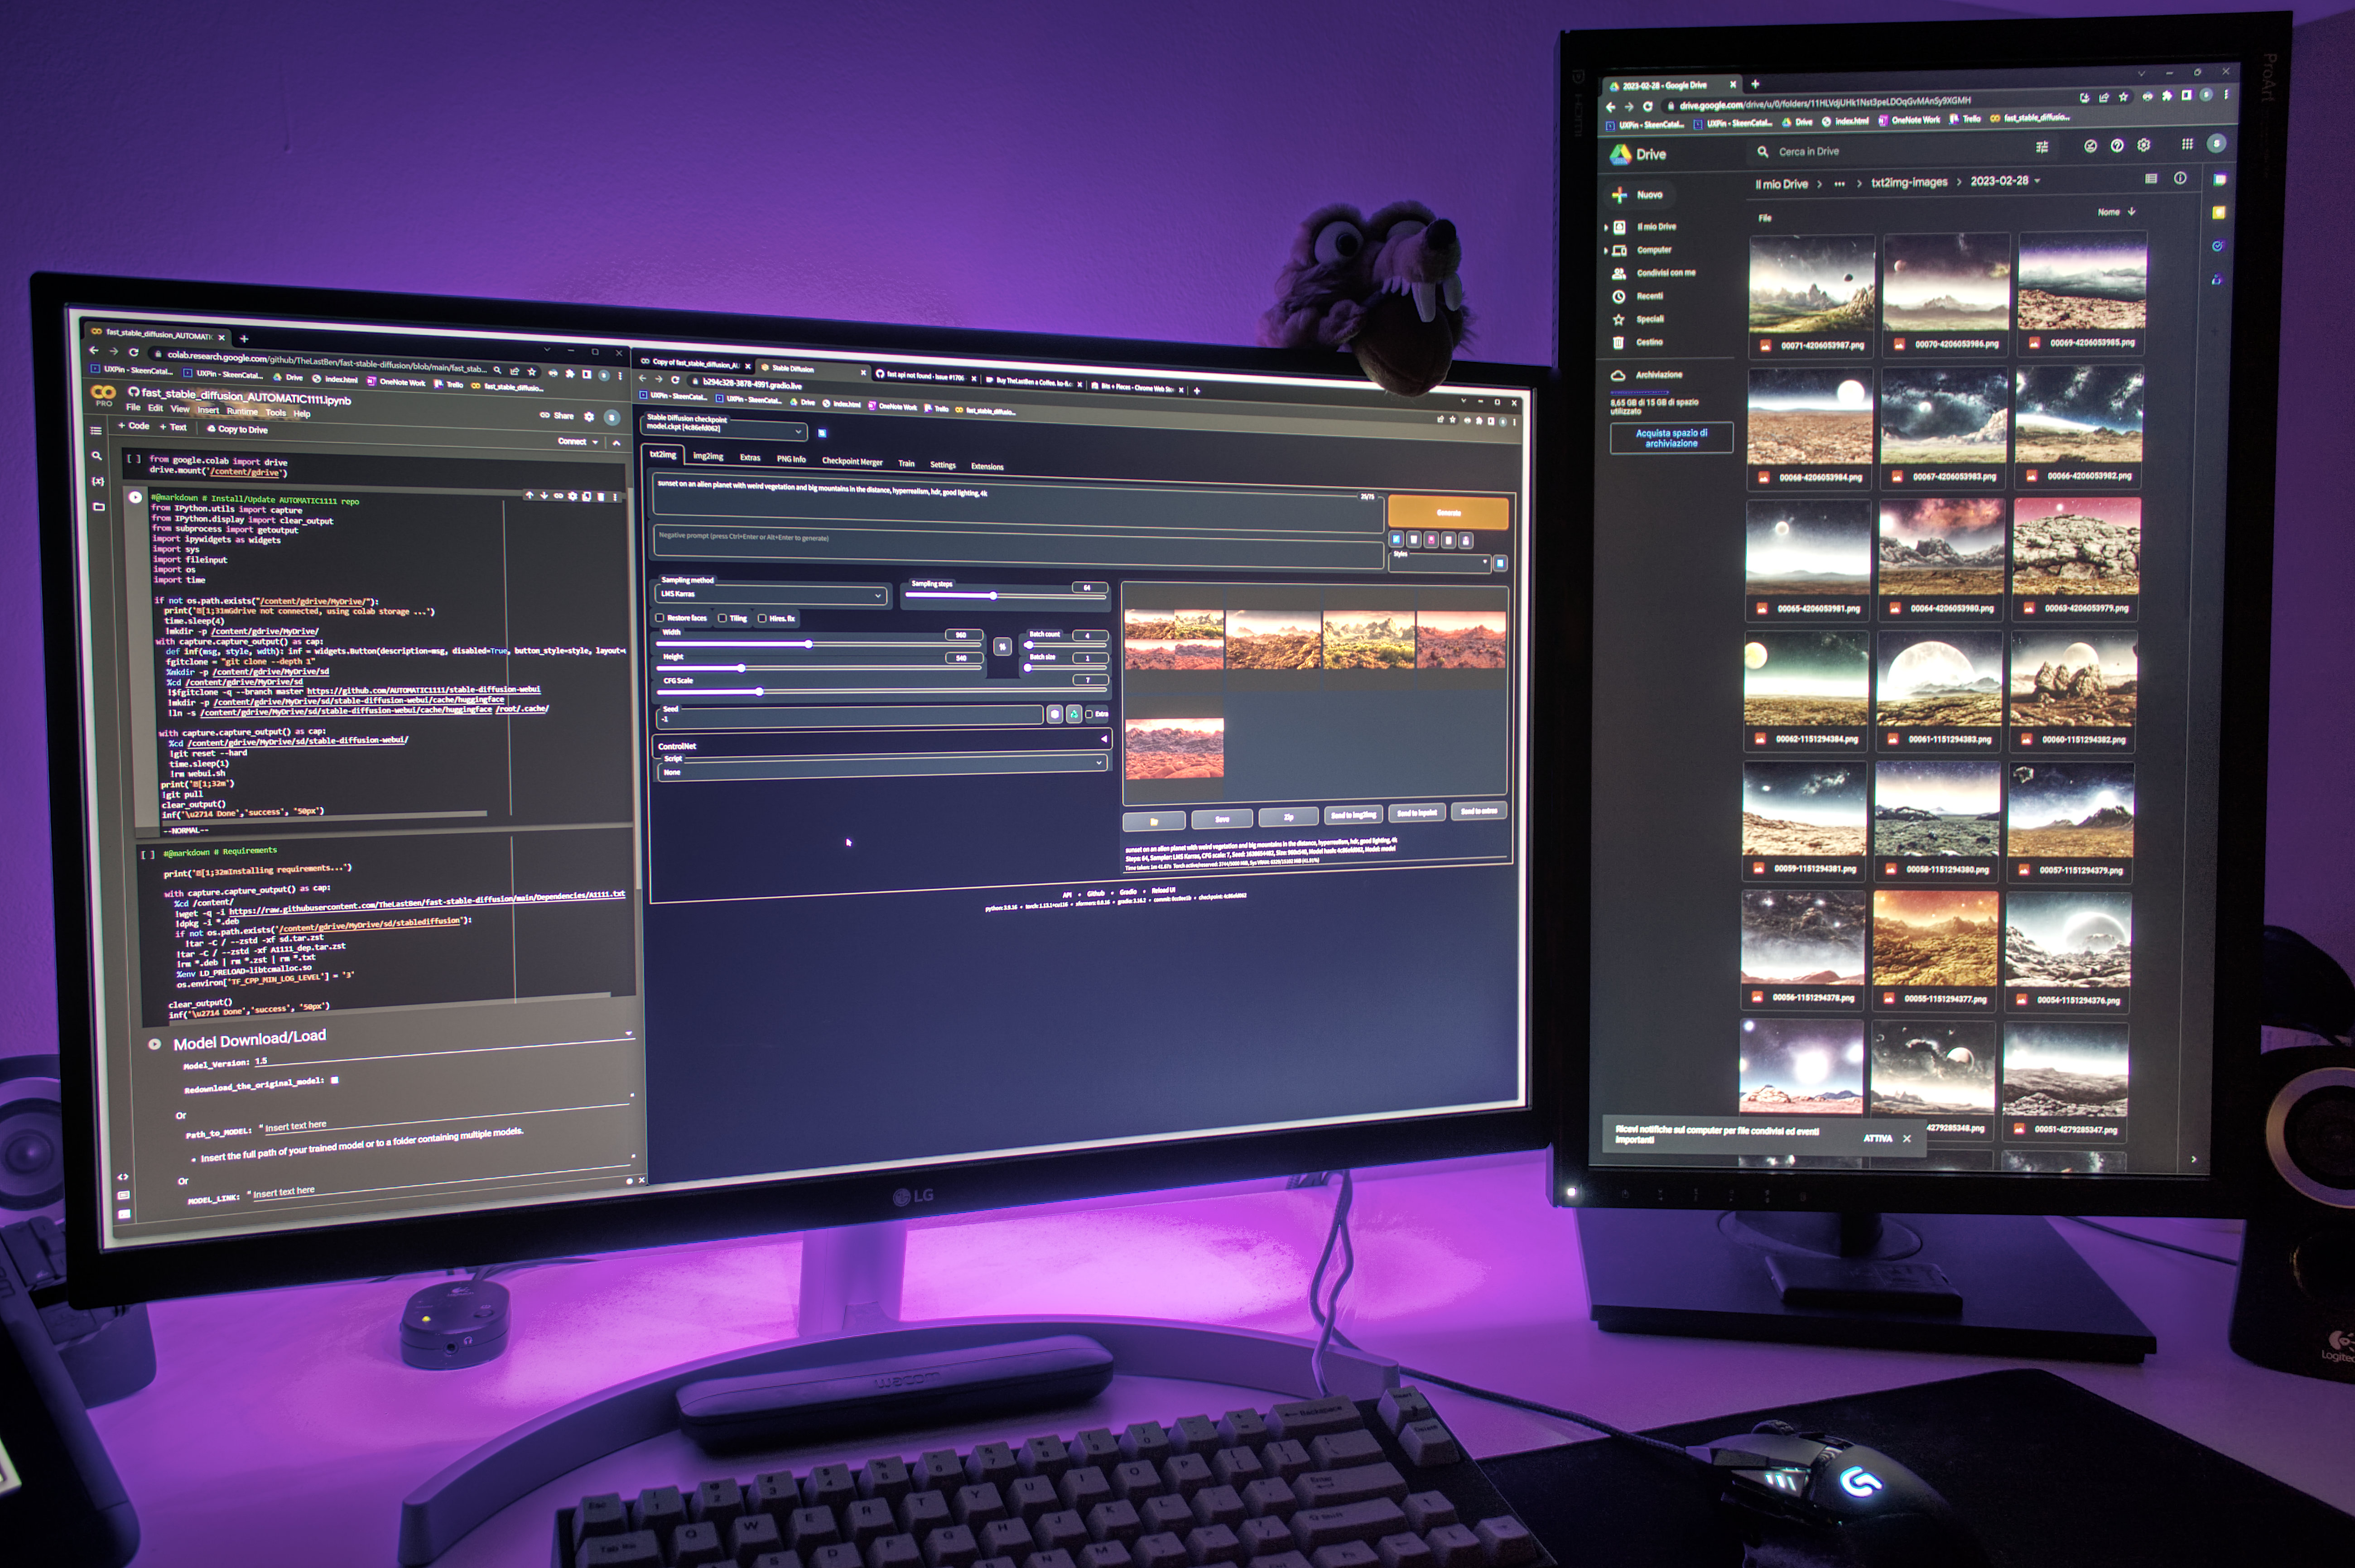Screen dimensions: 2355x1568
Task: Show Drive details info panel
Action: (2180, 178)
